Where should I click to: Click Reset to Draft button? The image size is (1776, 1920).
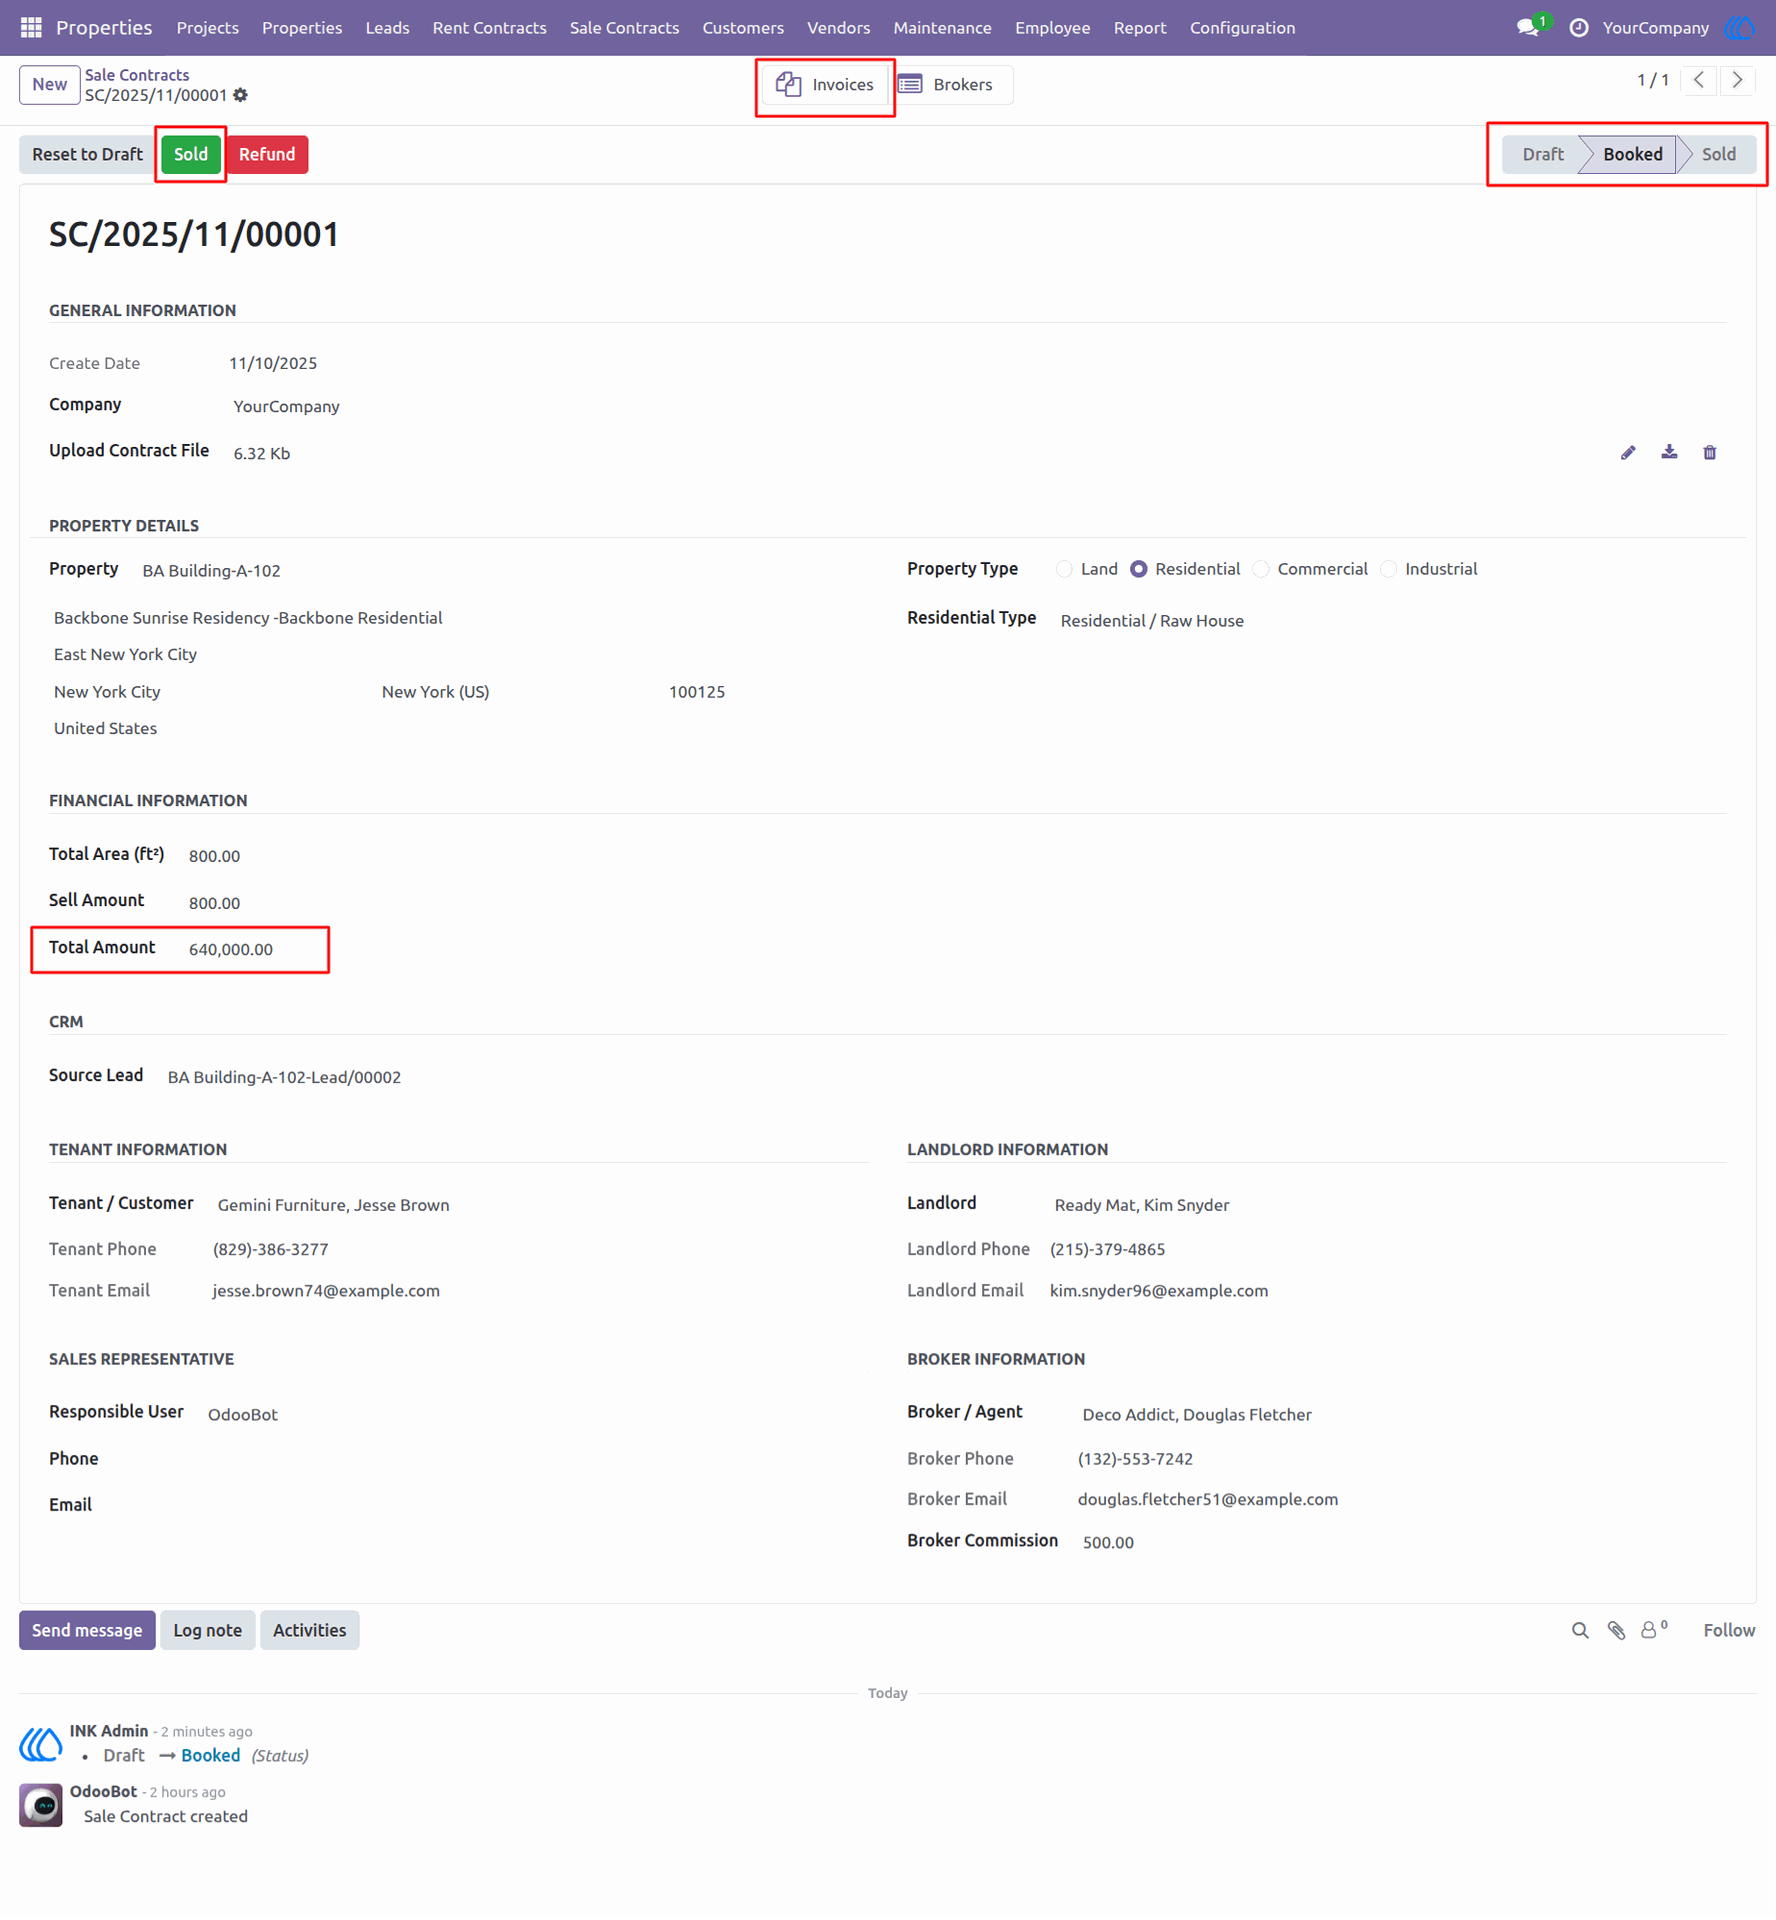tap(87, 154)
